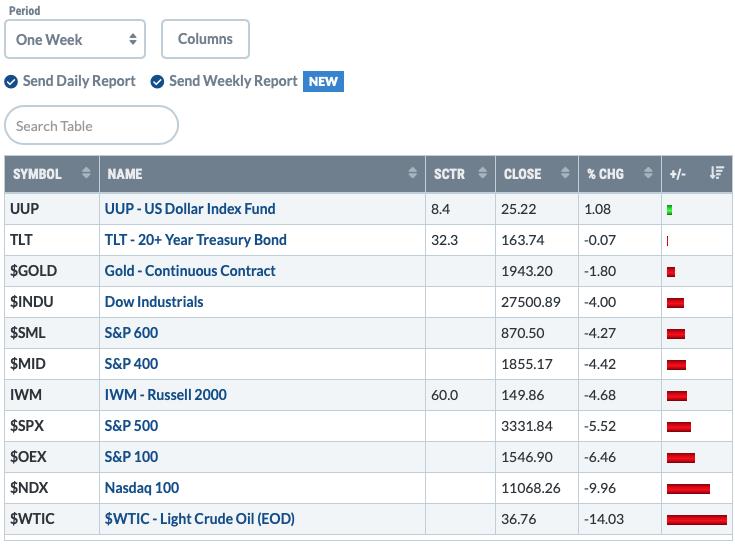The image size is (735, 544).
Task: Toggle the Send Daily Report checkbox
Action: (x=11, y=82)
